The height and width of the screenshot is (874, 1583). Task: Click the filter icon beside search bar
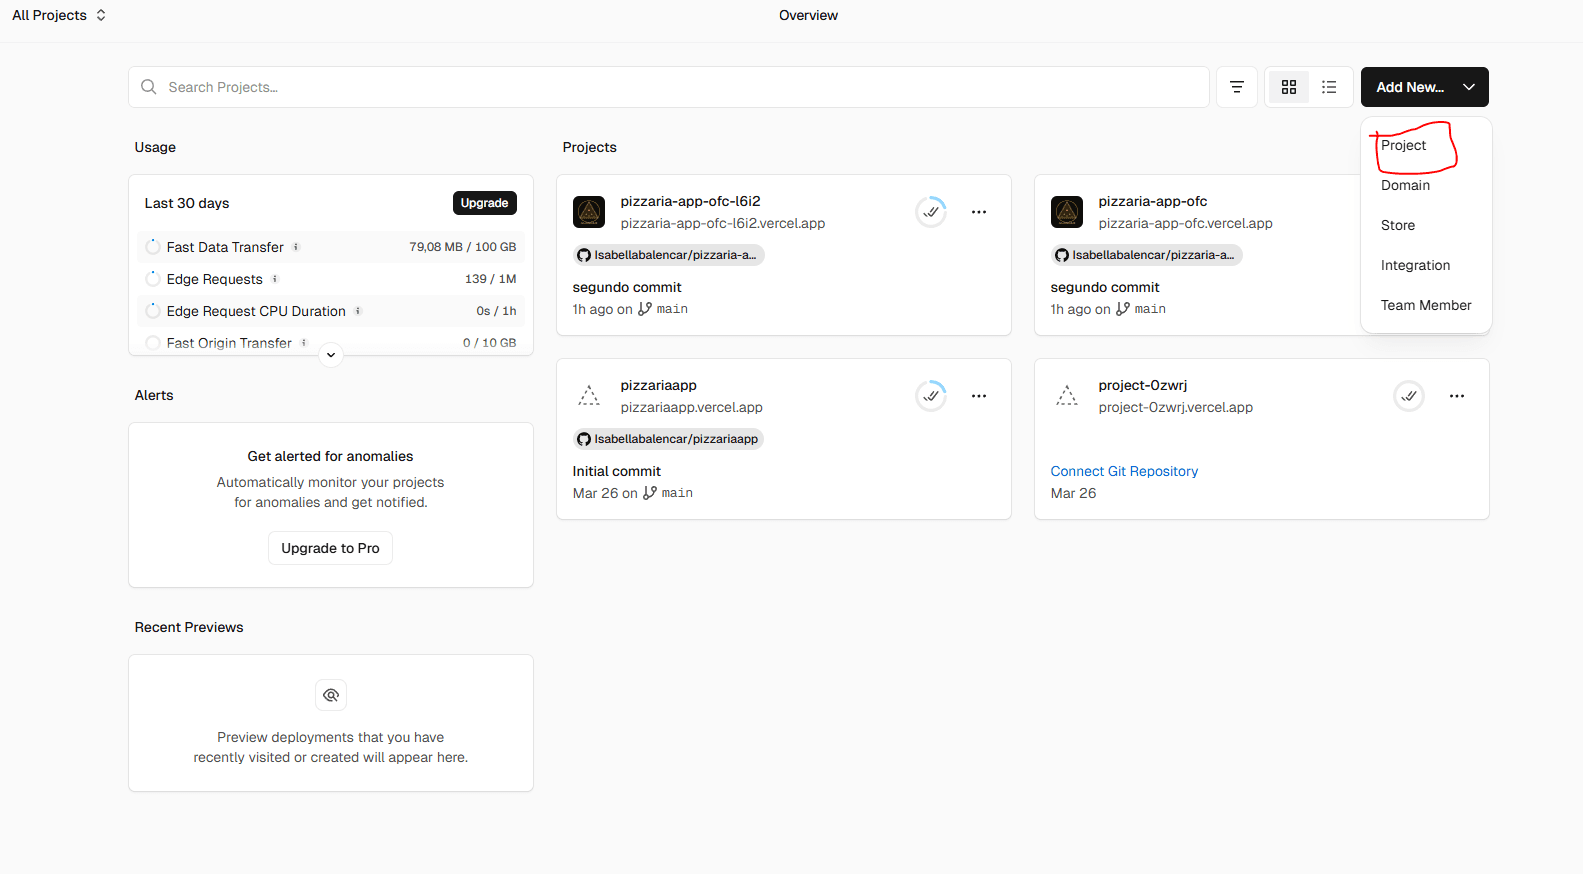pyautogui.click(x=1236, y=87)
